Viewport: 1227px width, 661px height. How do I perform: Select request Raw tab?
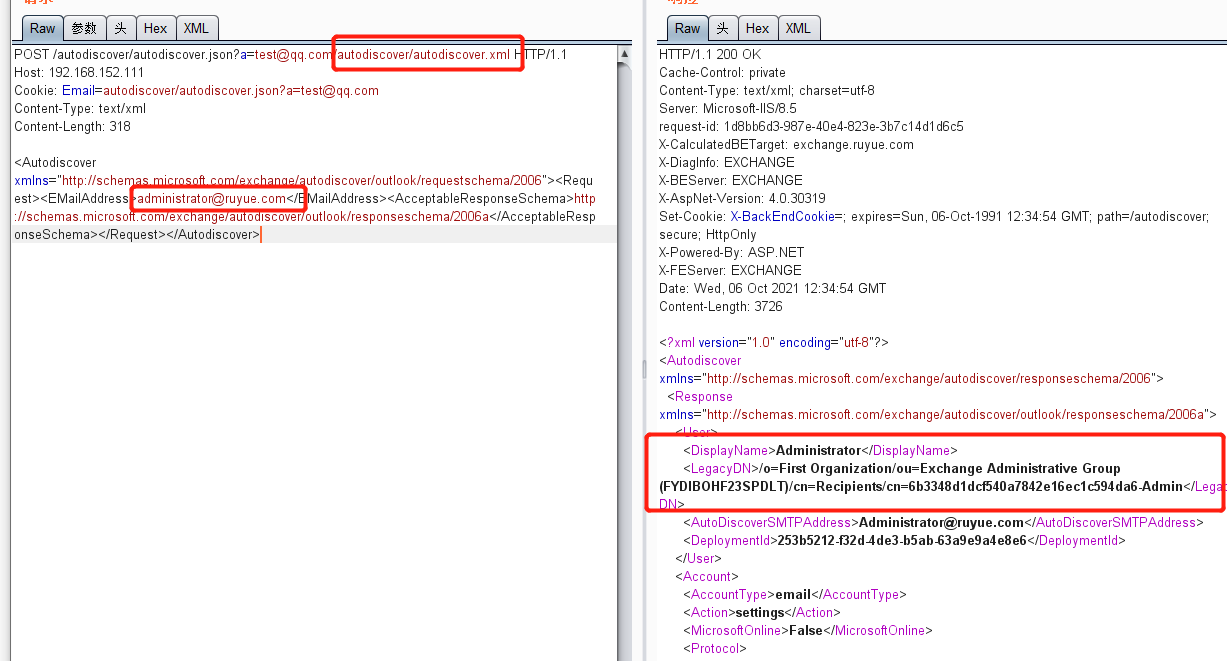[x=42, y=29]
